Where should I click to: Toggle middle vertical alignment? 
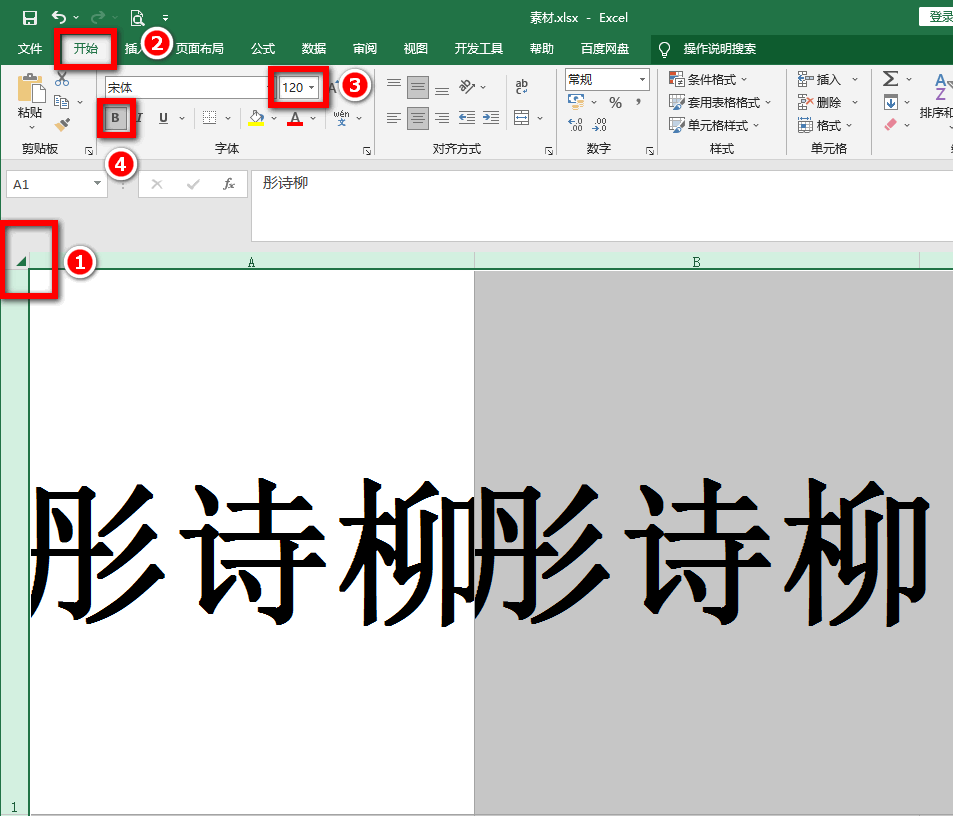click(x=418, y=87)
